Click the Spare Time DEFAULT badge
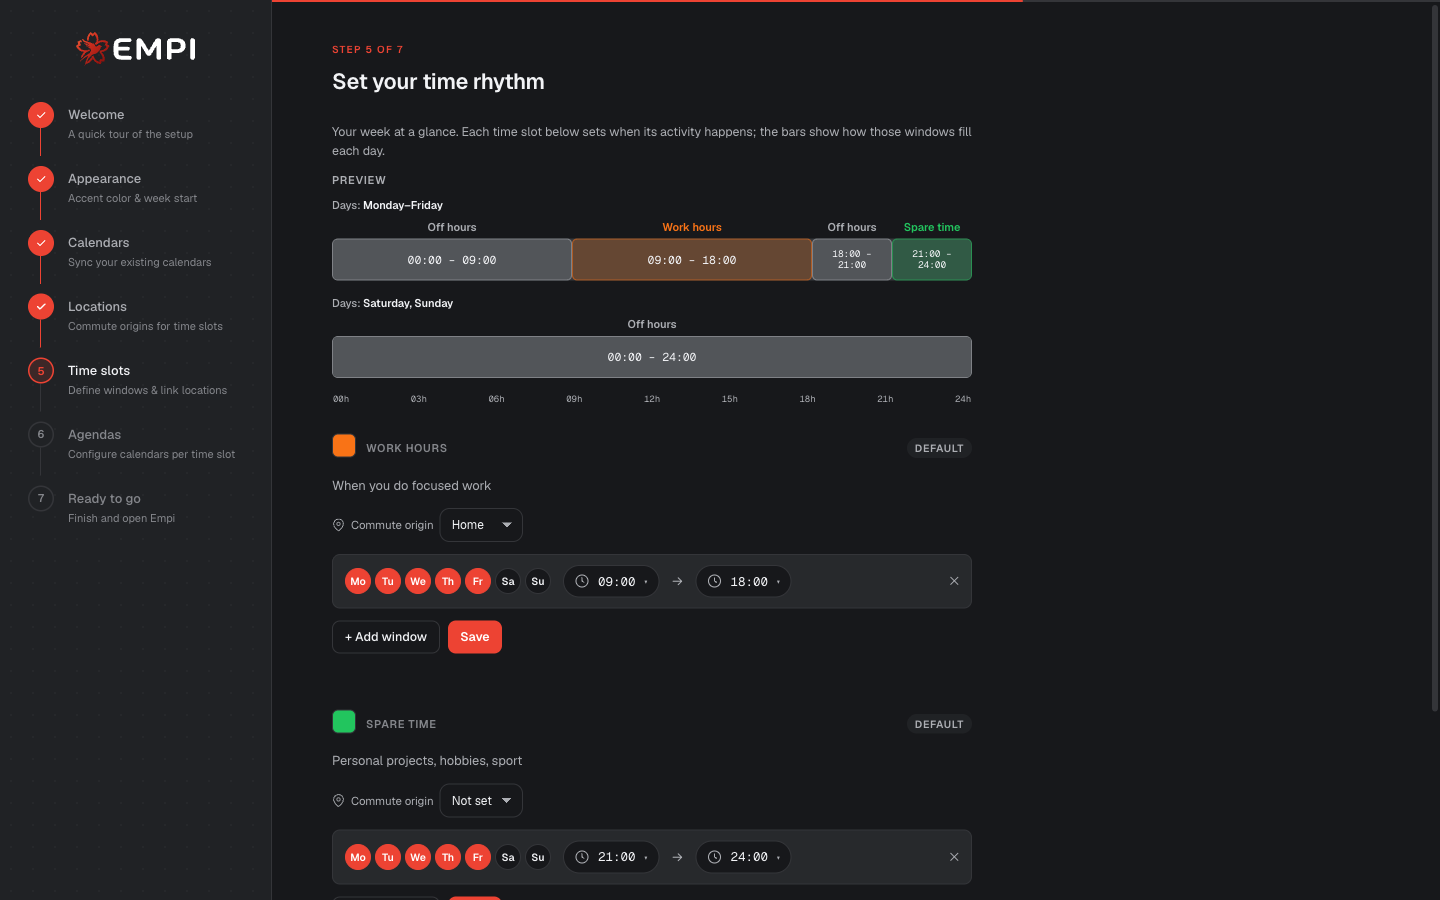Viewport: 1440px width, 900px height. pos(939,724)
